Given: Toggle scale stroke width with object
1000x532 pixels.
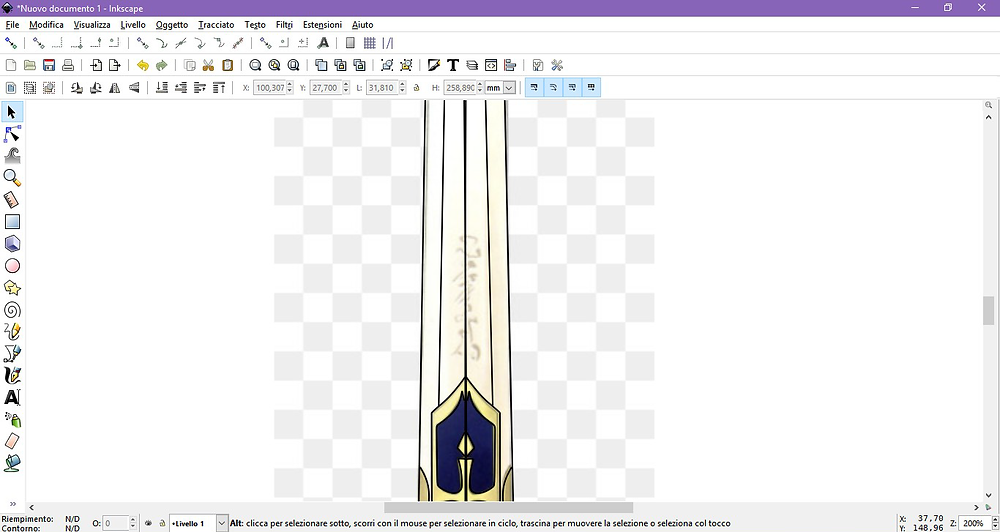Looking at the screenshot, I should pyautogui.click(x=534, y=88).
